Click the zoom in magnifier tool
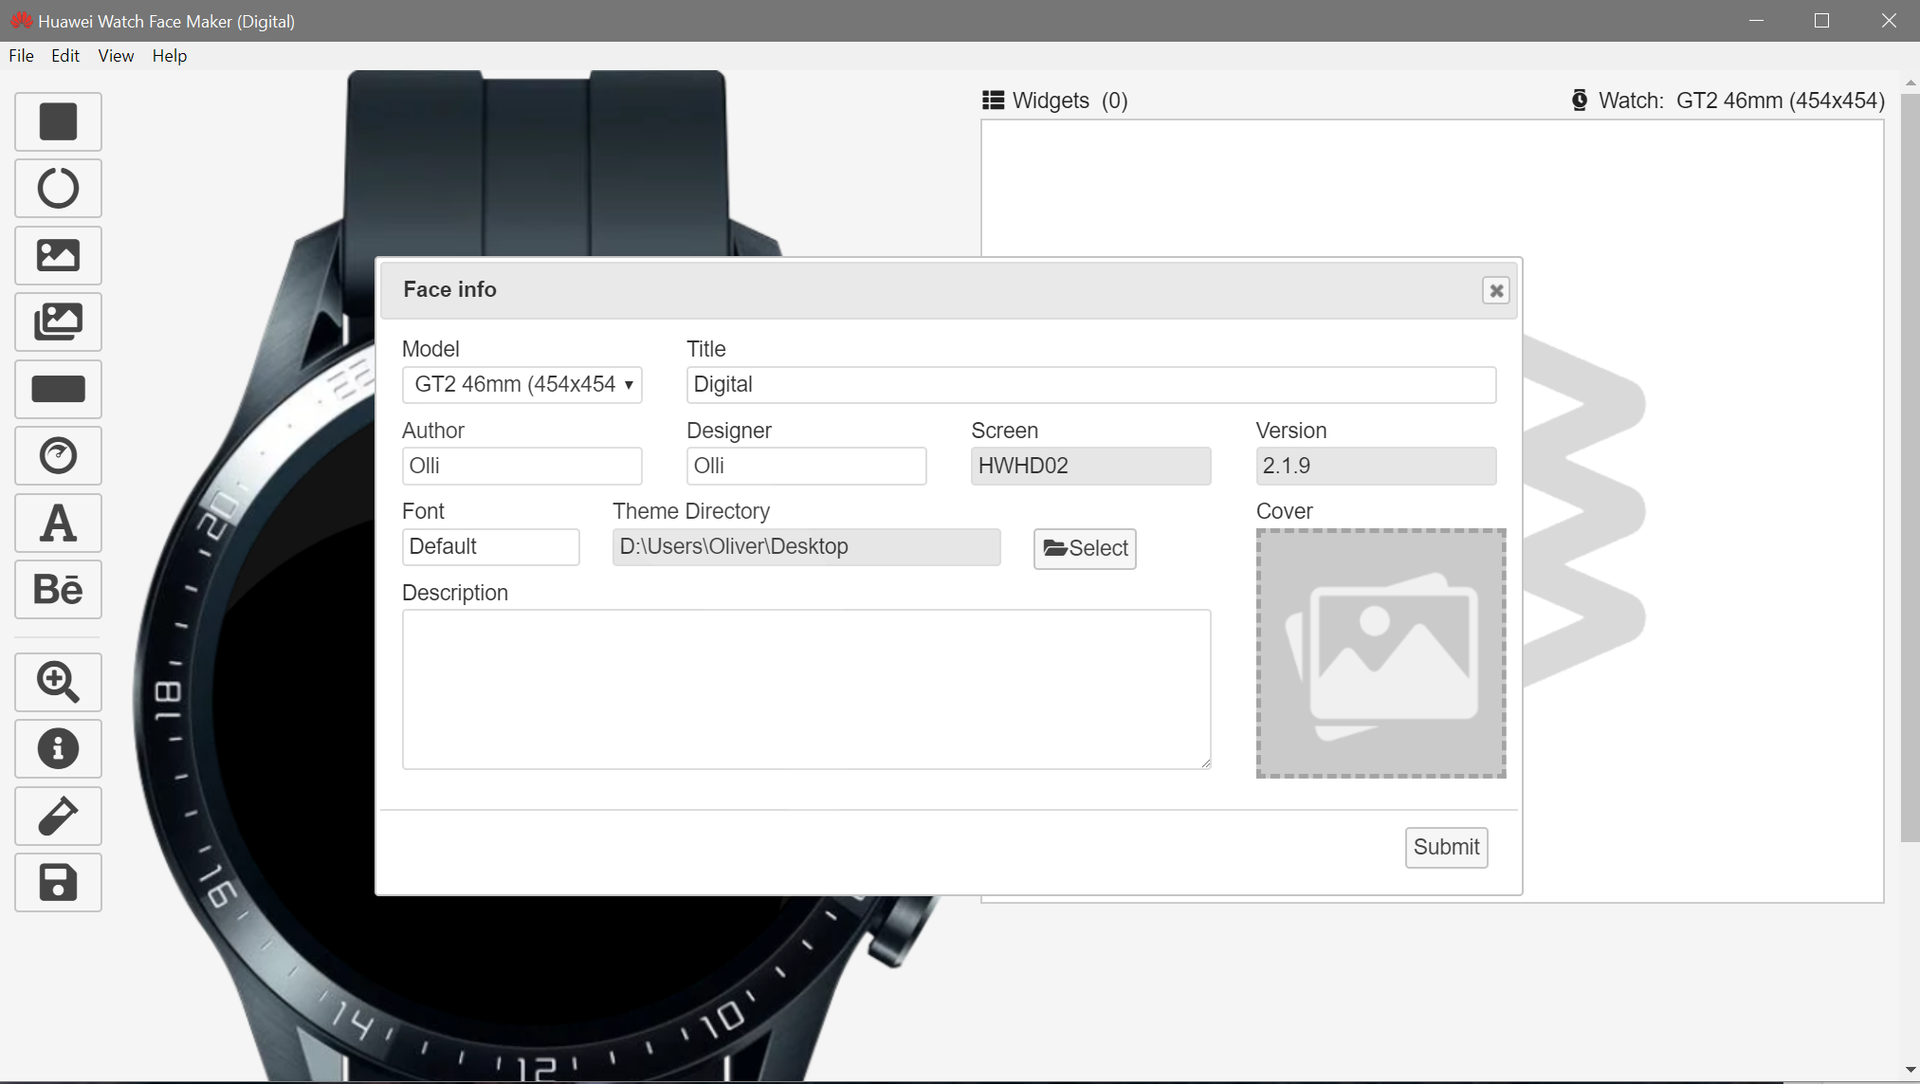 58,682
